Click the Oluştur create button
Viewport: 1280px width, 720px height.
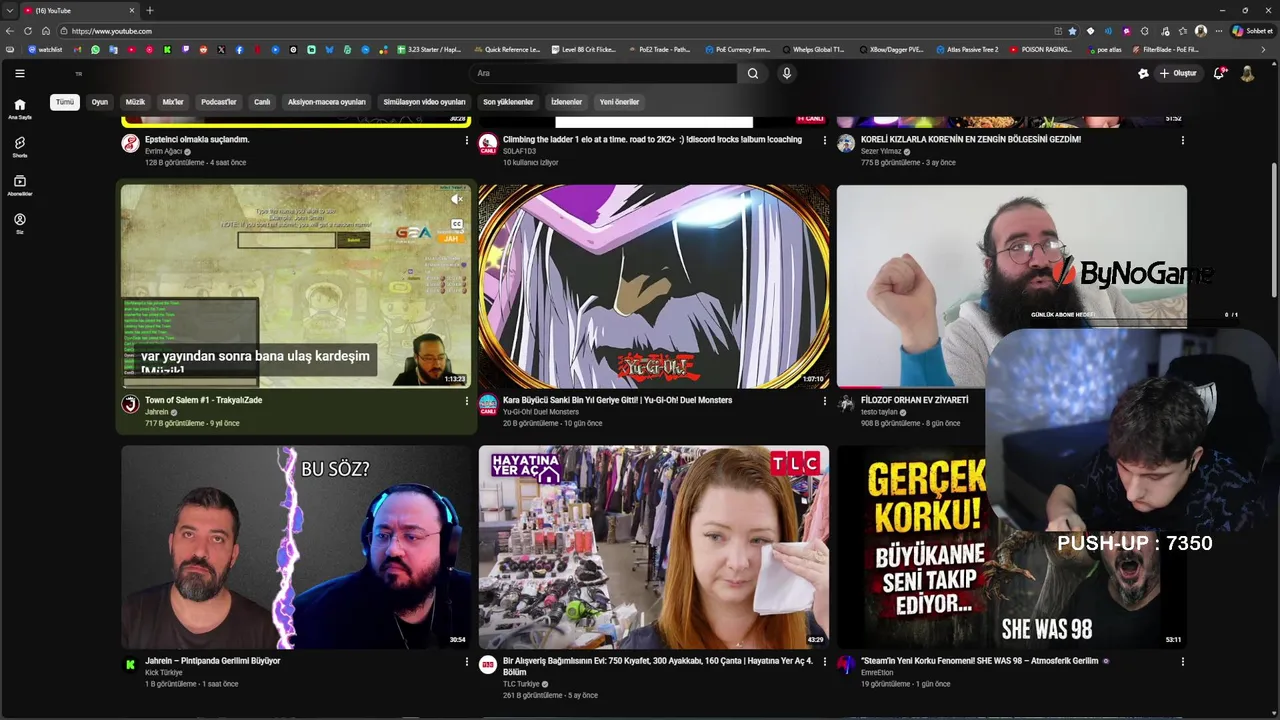pos(1178,73)
